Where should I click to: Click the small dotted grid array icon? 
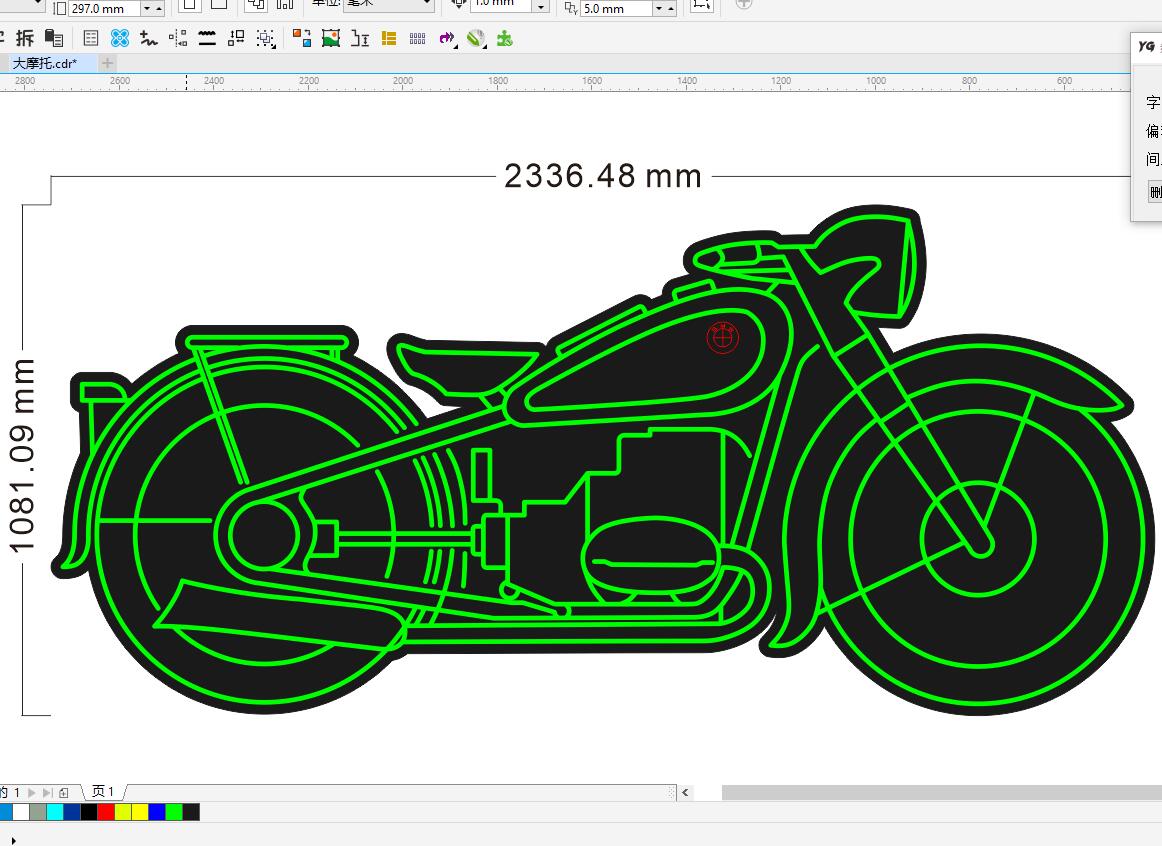[418, 39]
